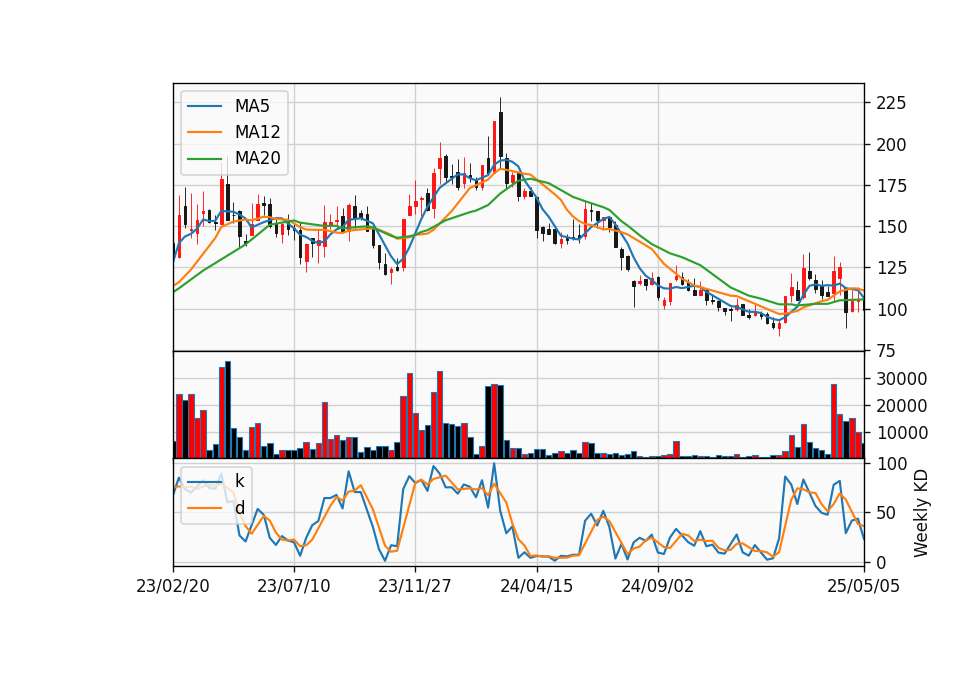This screenshot has width=960, height=690.
Task: Click the 75 price axis tick
Action: point(887,351)
